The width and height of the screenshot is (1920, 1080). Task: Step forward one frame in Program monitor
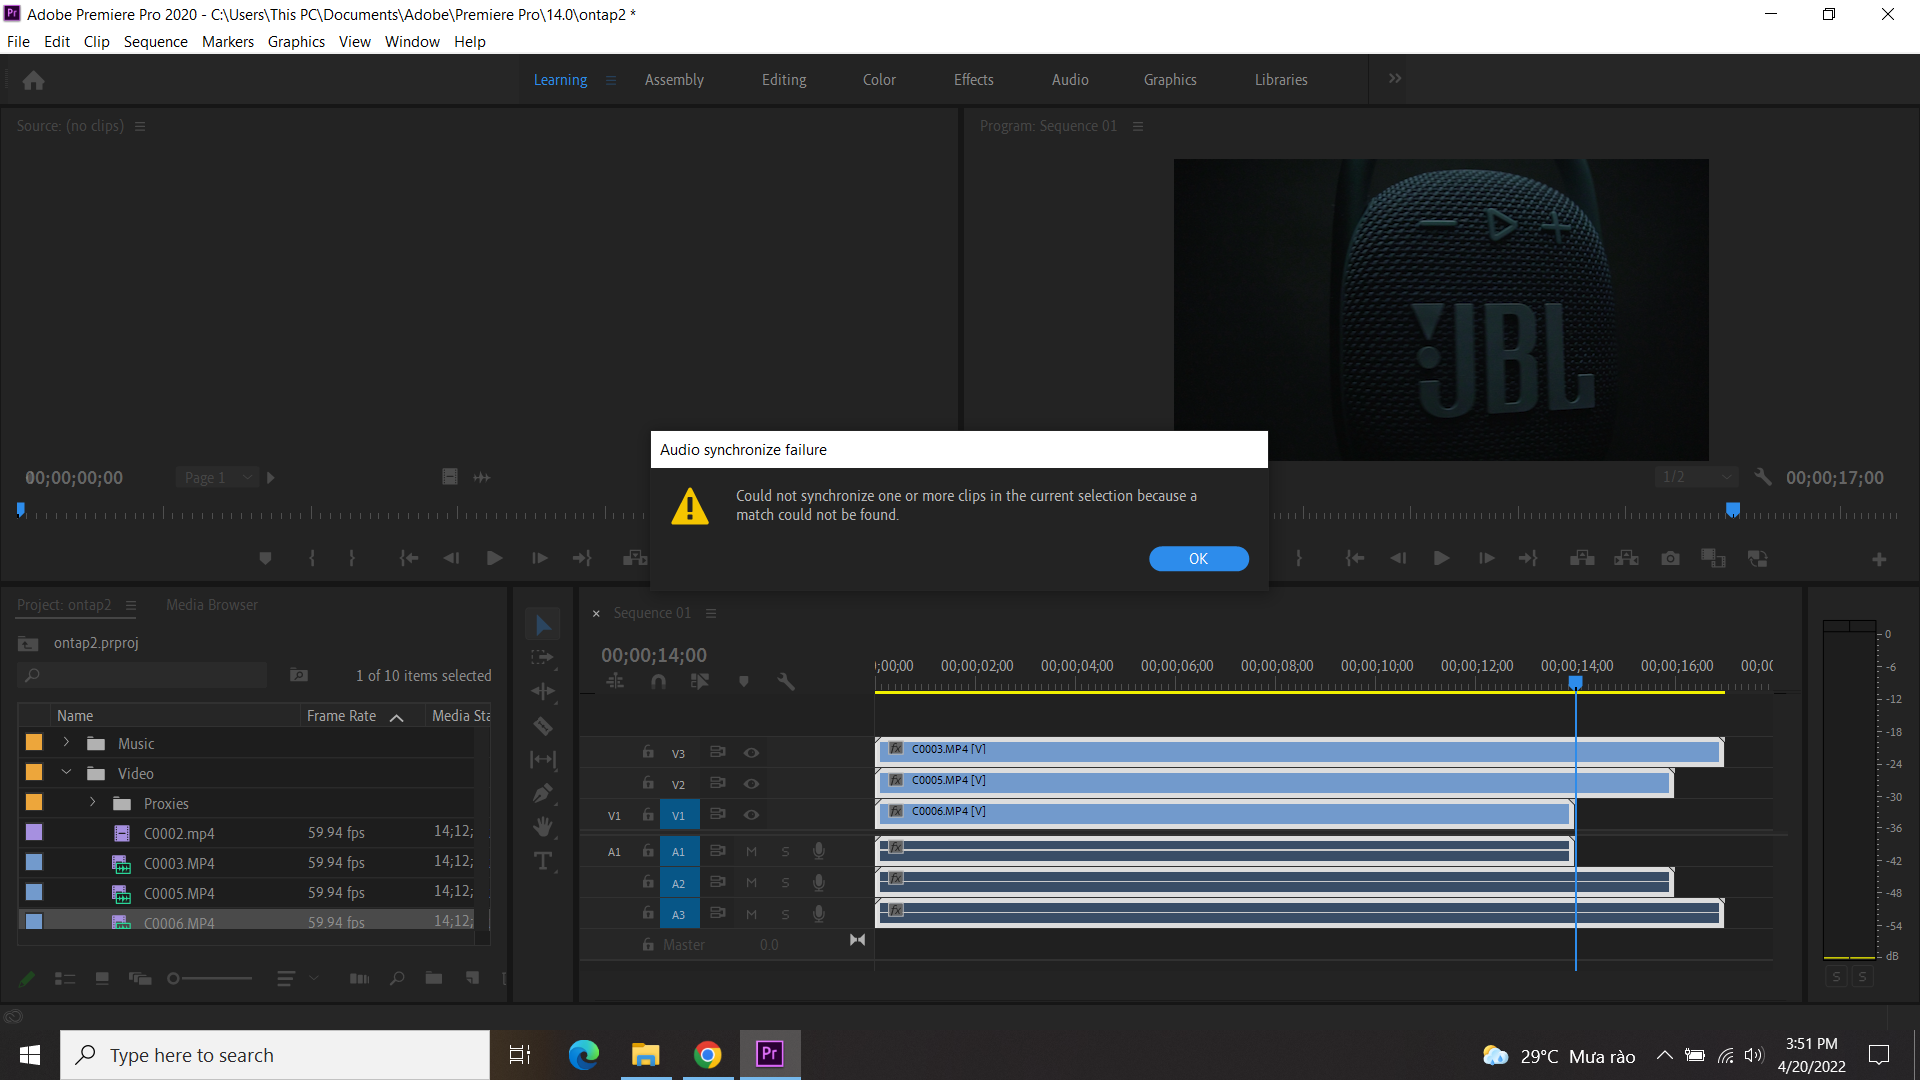point(1486,559)
